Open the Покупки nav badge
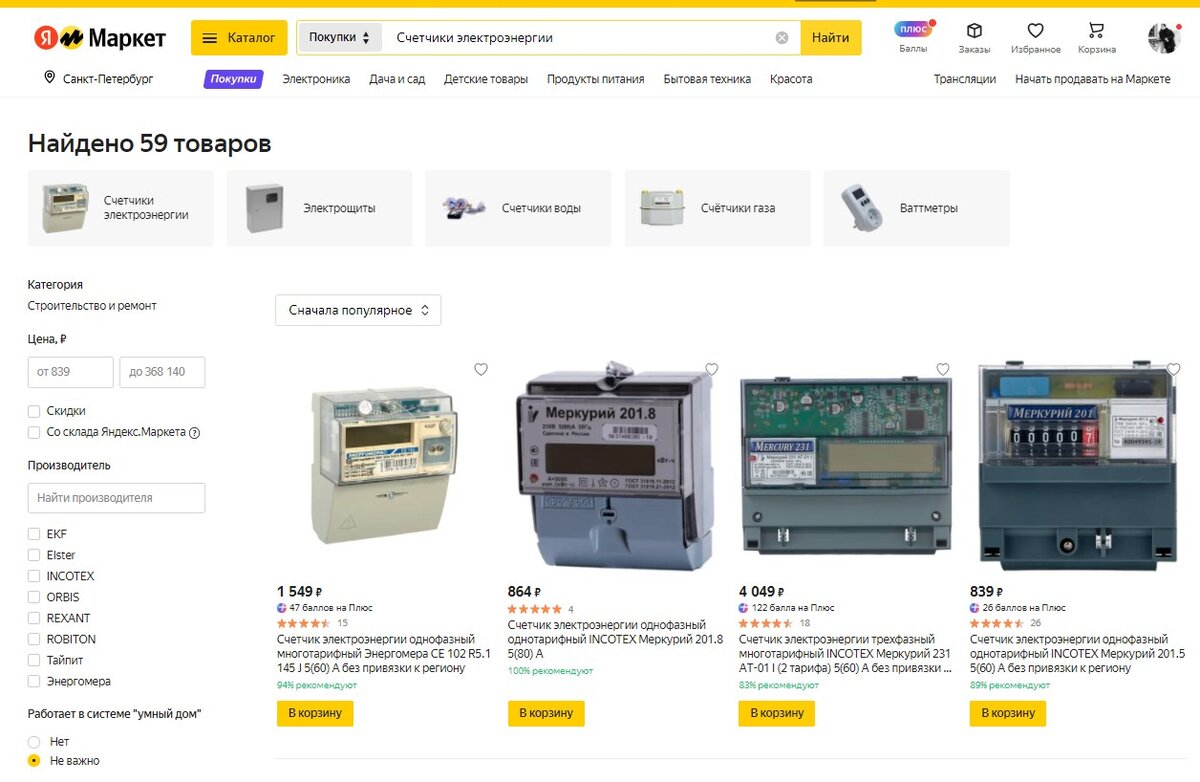 233,79
